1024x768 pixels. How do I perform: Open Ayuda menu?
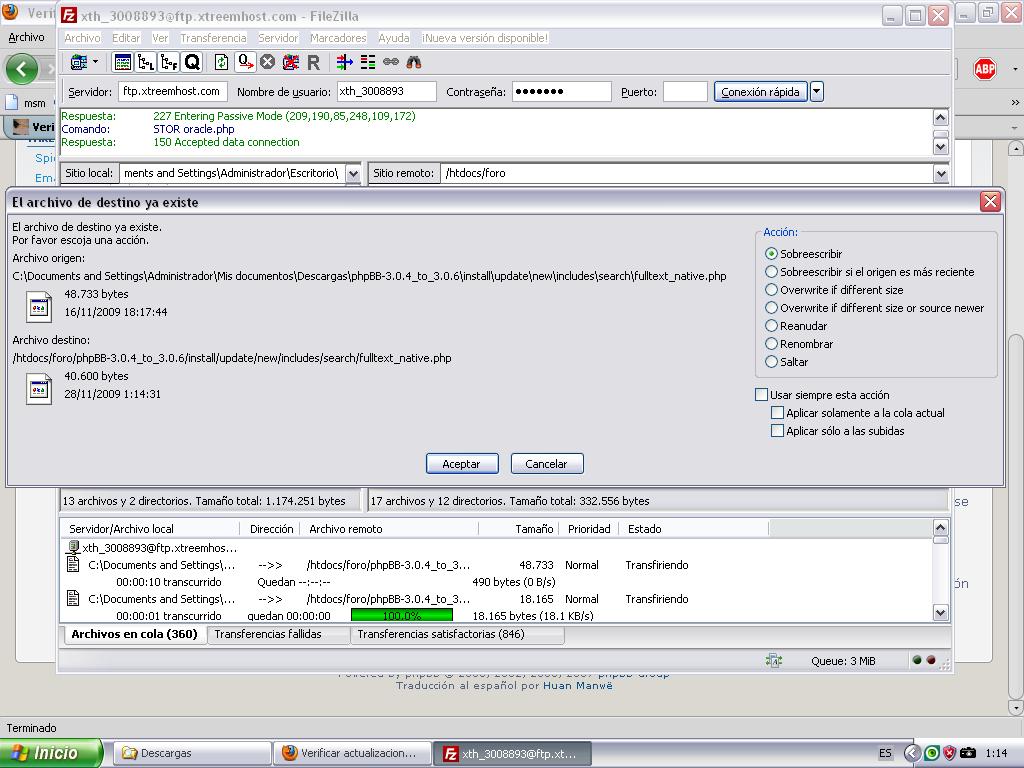(394, 38)
